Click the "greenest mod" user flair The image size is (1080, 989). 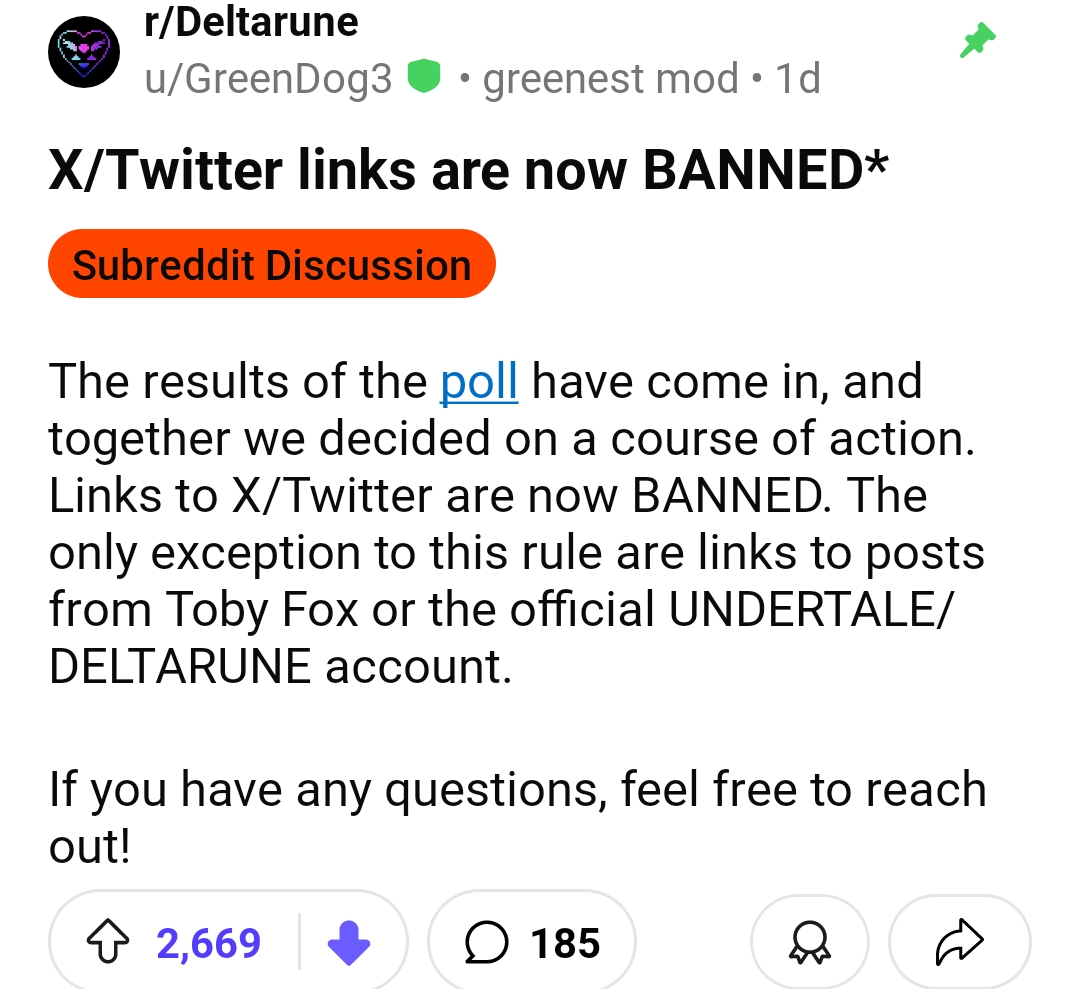point(610,78)
